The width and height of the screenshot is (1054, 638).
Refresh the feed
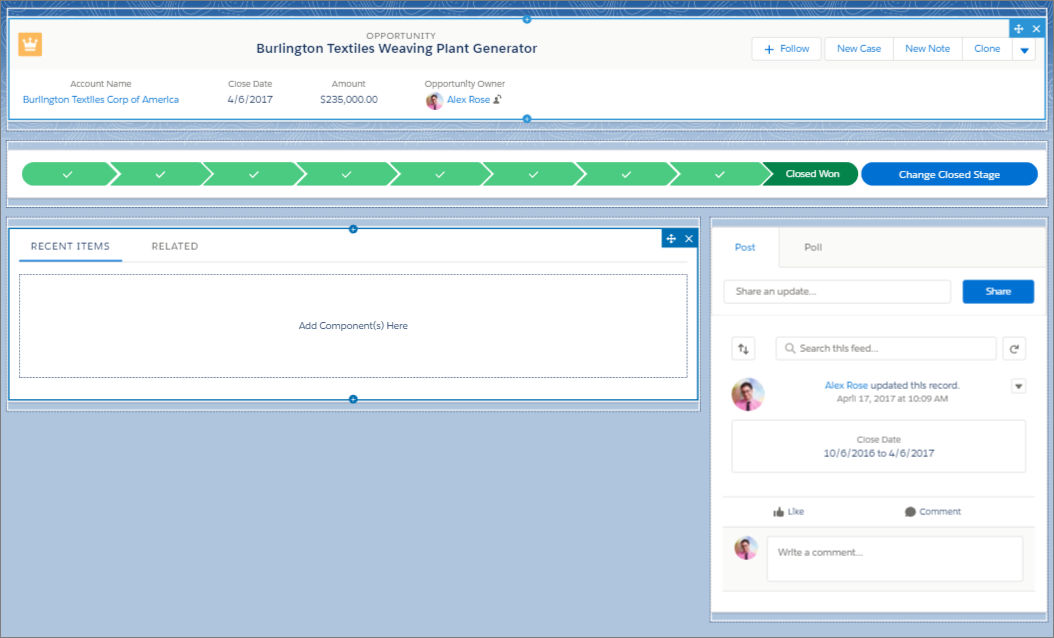(1014, 348)
